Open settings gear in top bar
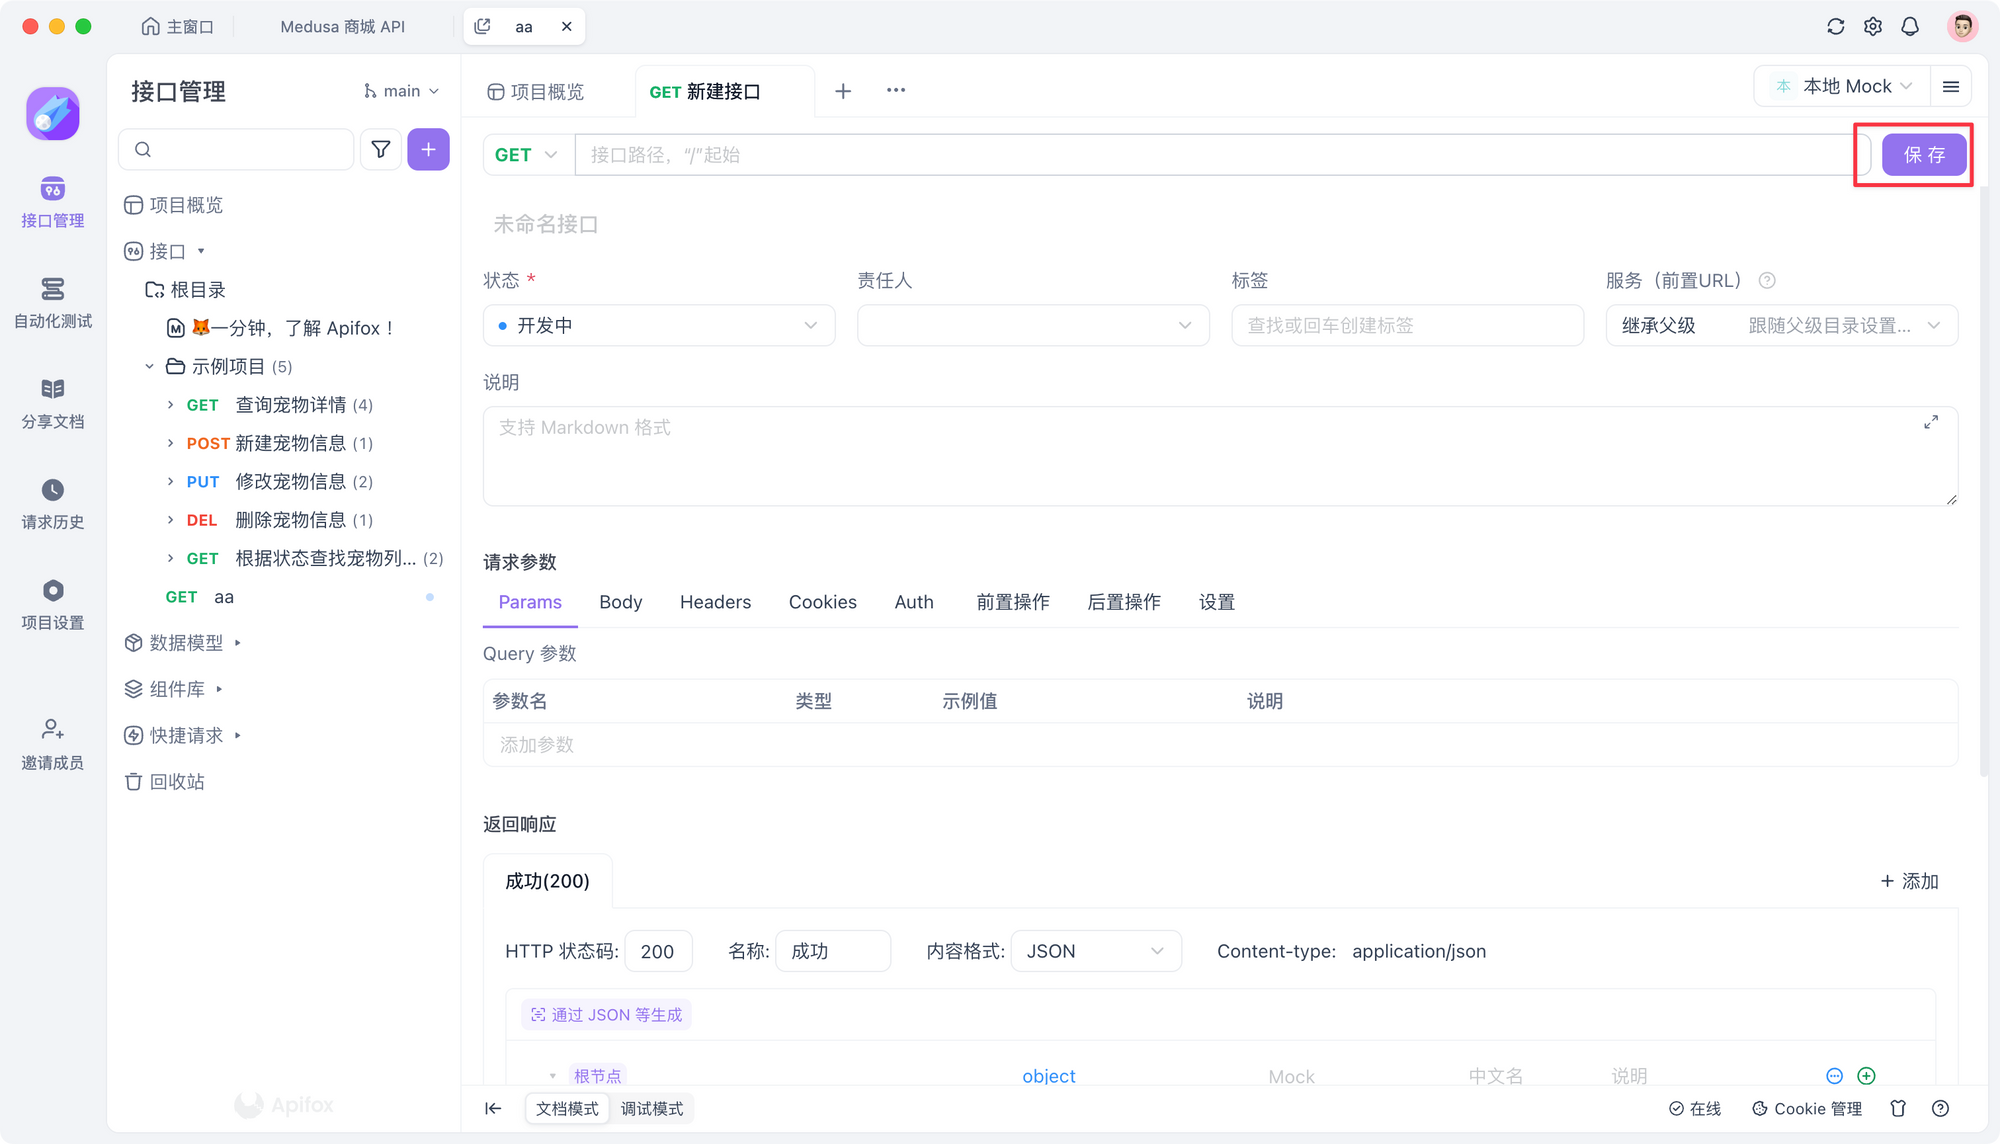 pos(1873,27)
